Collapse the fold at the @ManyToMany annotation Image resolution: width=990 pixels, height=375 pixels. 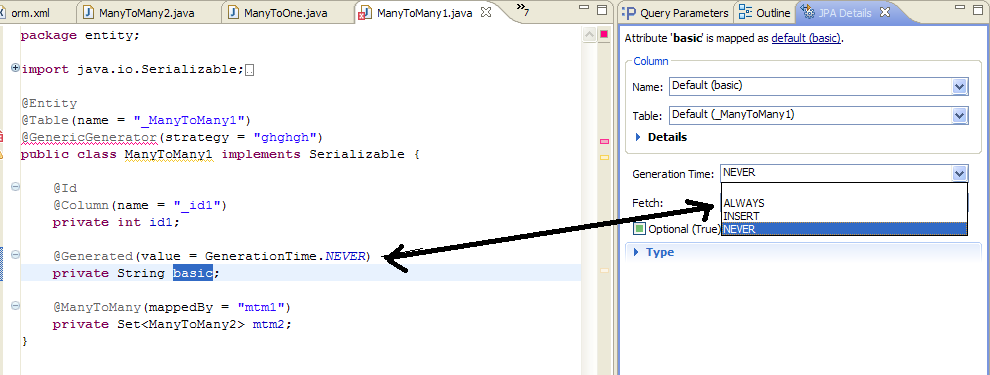(x=15, y=306)
